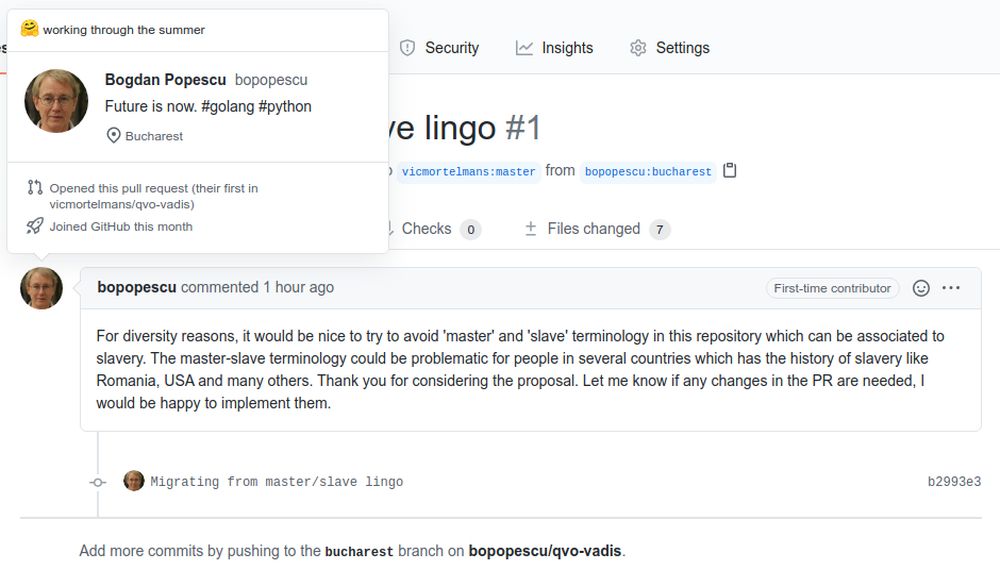Click the Bogdan Popescu profile name

pos(165,80)
